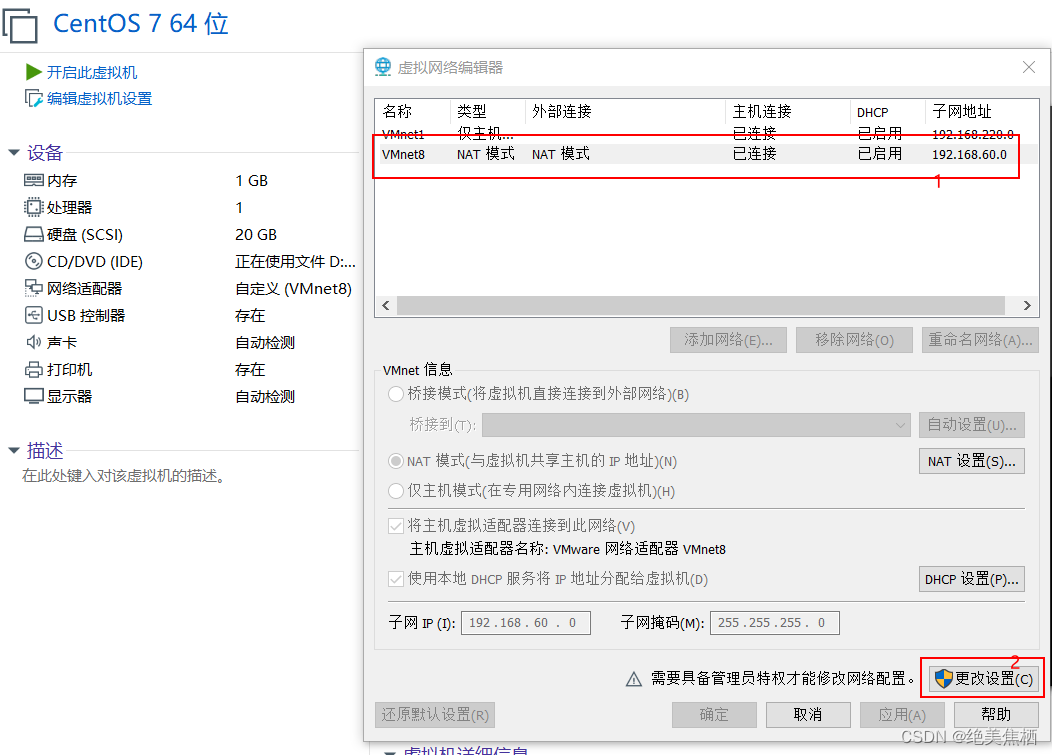Image resolution: width=1052 pixels, height=755 pixels.
Task: Click the 更改设置 change settings button
Action: [984, 678]
